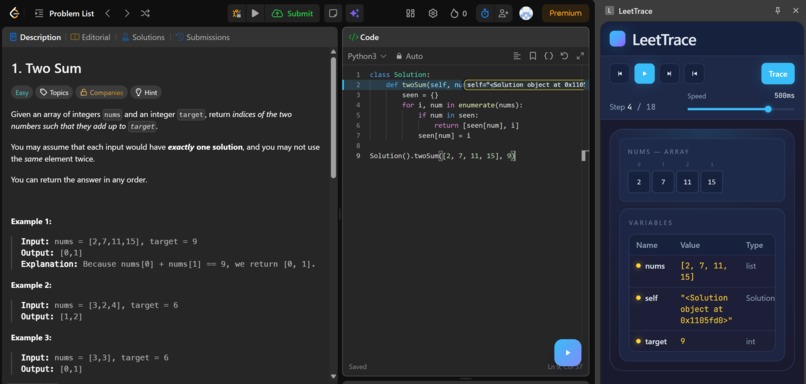Click the LeetTrace gradient logo square
The height and width of the screenshot is (384, 806).
617,39
